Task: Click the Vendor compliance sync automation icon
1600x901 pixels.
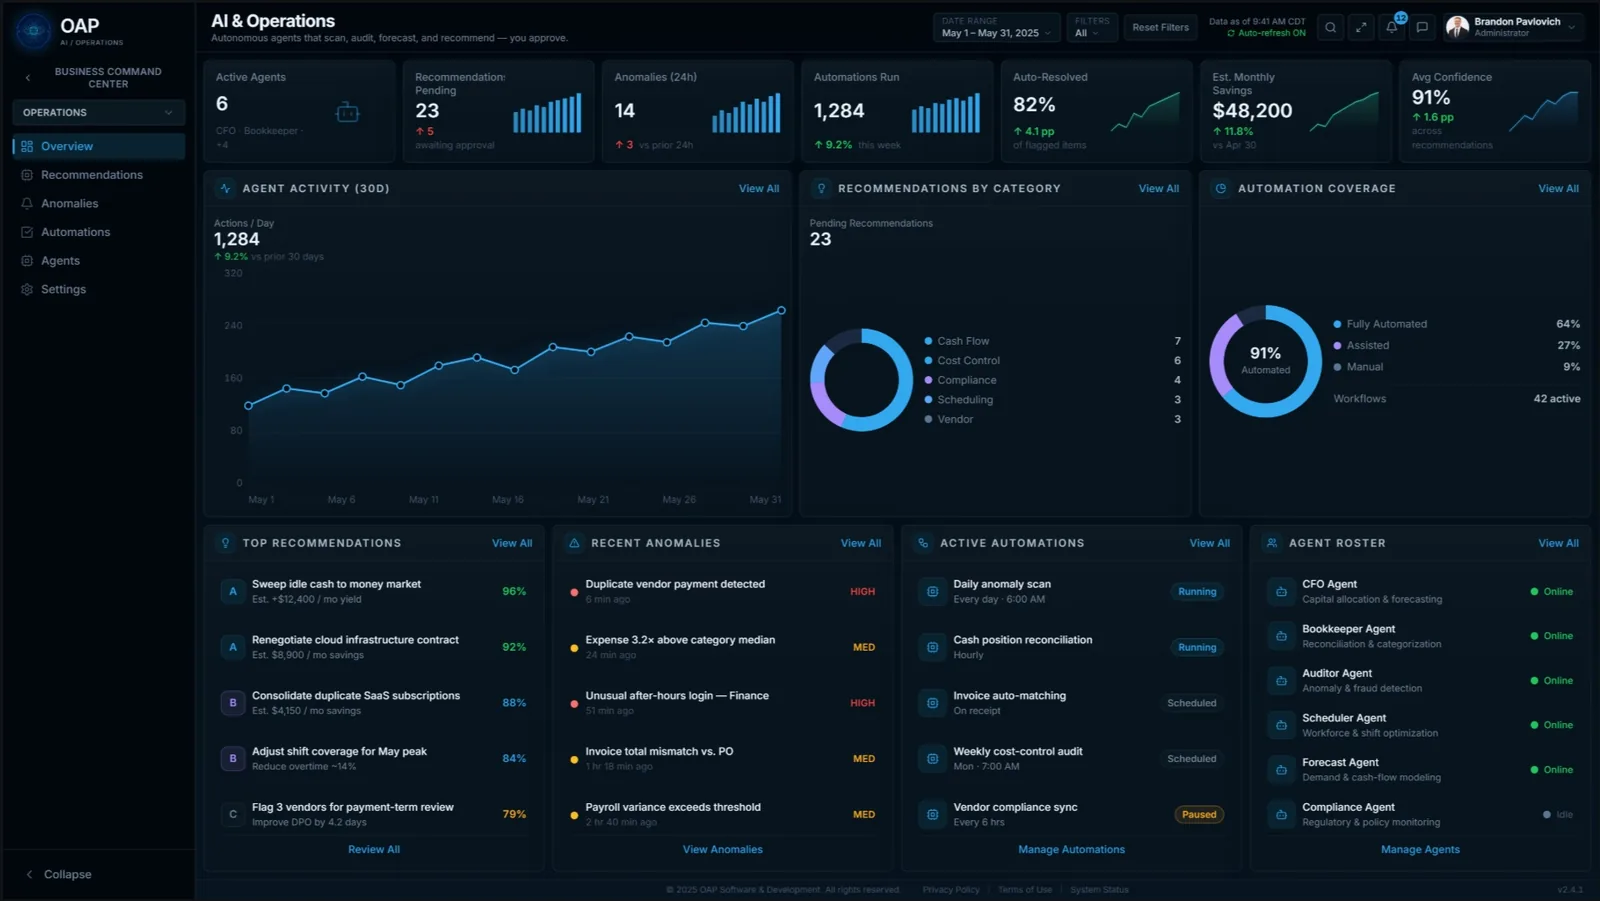Action: [x=932, y=815]
